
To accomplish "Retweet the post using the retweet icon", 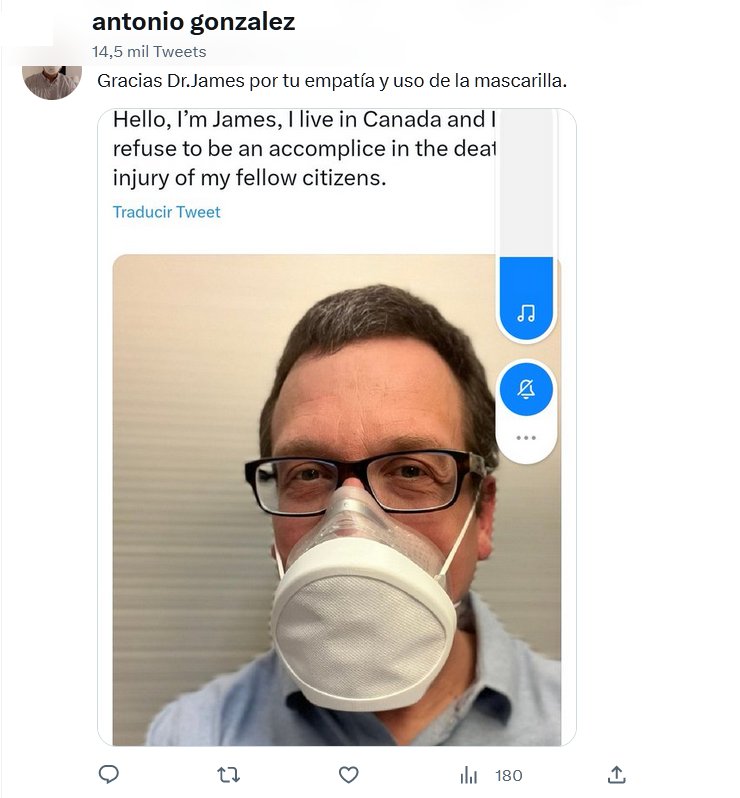I will 229,775.
